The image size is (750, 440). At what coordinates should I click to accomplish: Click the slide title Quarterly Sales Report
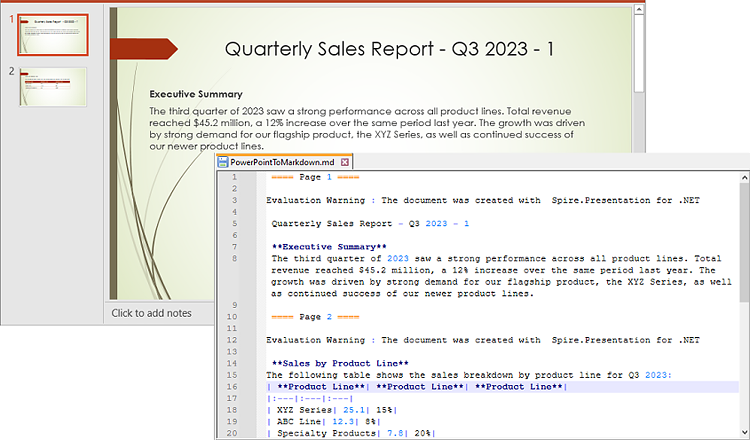389,49
